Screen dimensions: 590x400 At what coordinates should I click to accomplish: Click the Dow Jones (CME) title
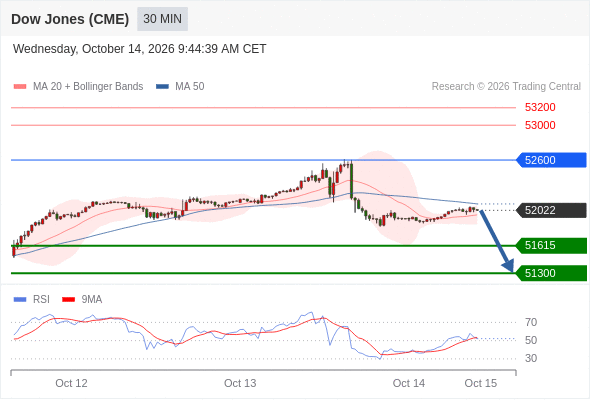pos(70,19)
